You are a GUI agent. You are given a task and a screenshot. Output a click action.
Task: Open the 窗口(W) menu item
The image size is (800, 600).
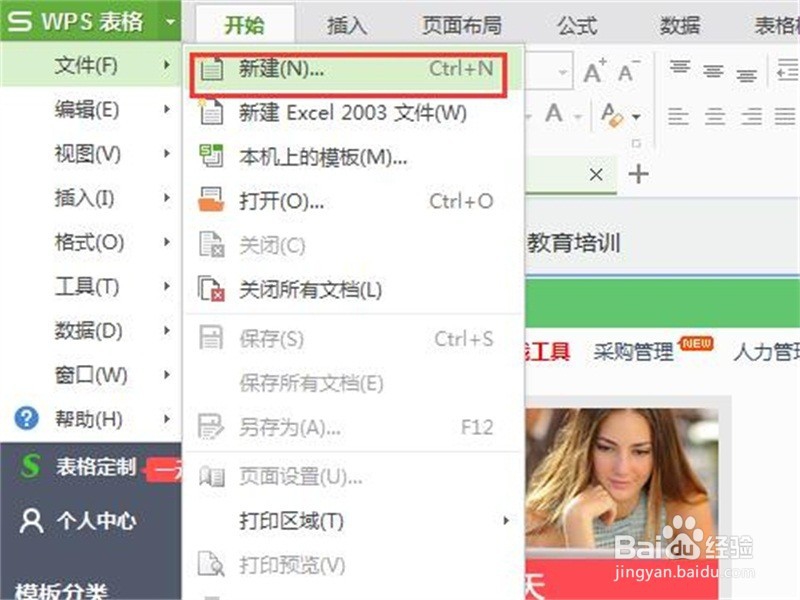click(91, 375)
